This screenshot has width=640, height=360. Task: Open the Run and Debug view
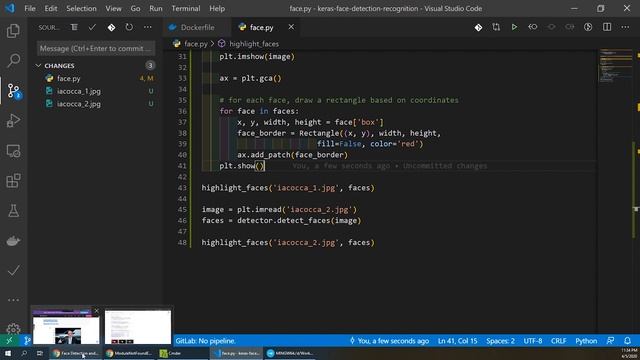(x=13, y=121)
